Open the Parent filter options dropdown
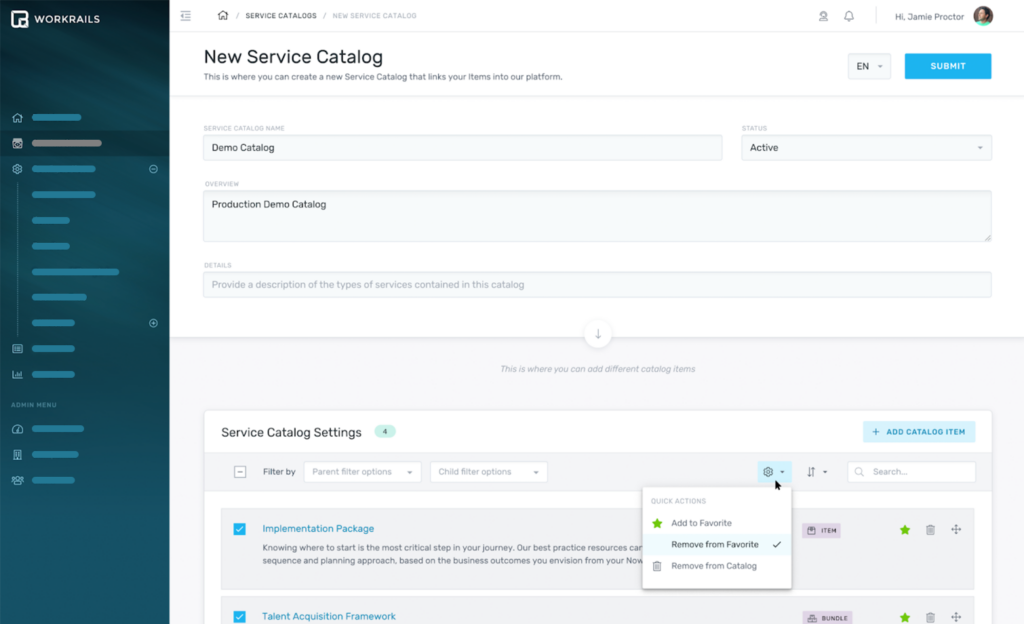The image size is (1024, 624). (x=362, y=471)
